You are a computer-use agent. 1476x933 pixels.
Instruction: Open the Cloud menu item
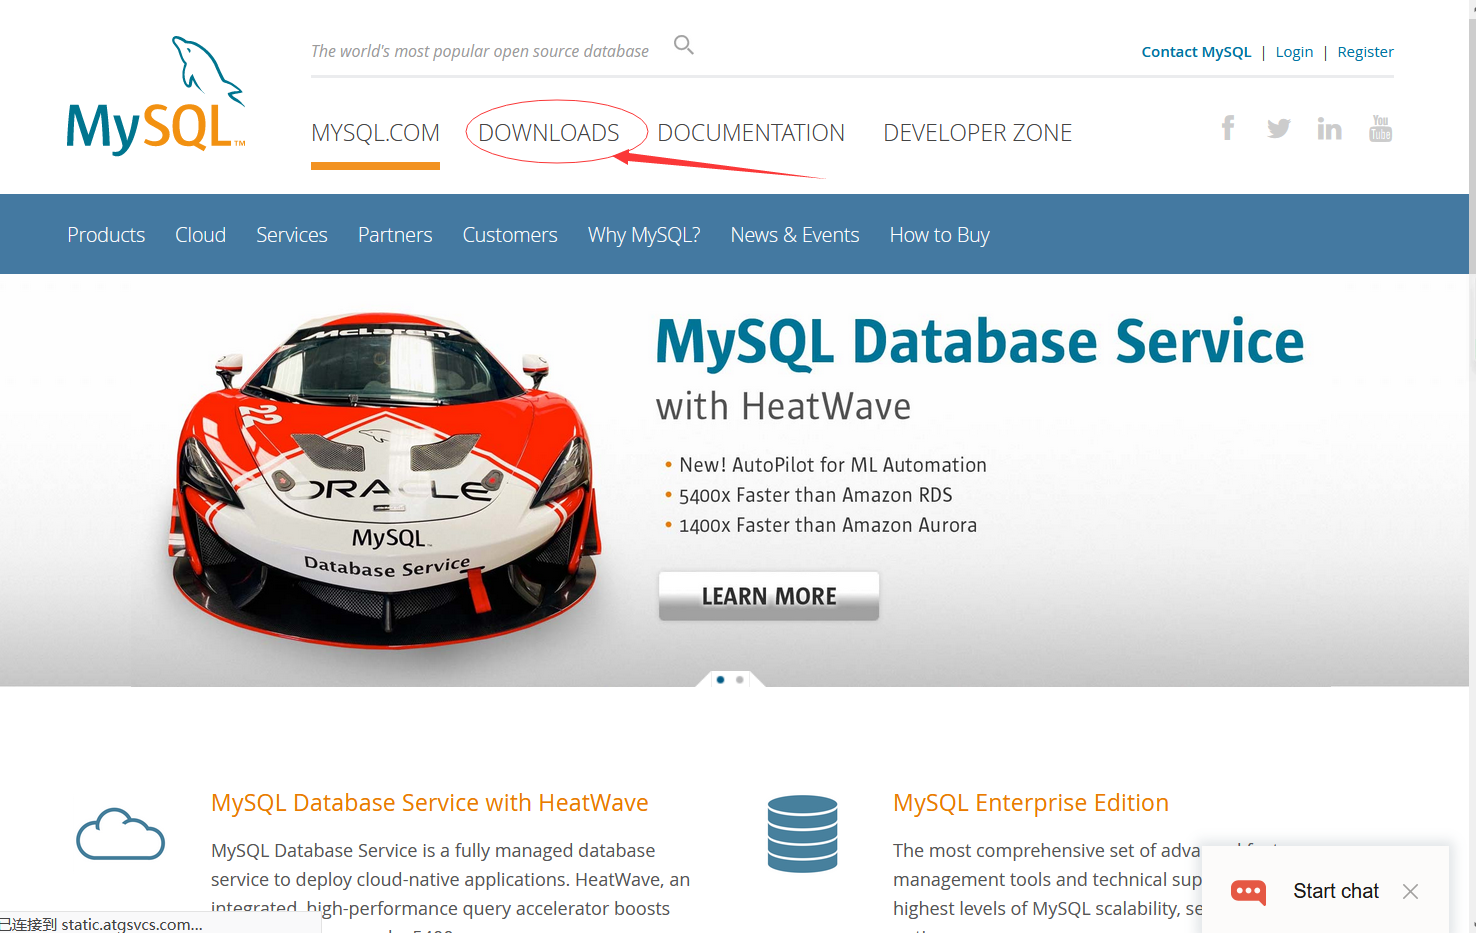[x=200, y=235]
